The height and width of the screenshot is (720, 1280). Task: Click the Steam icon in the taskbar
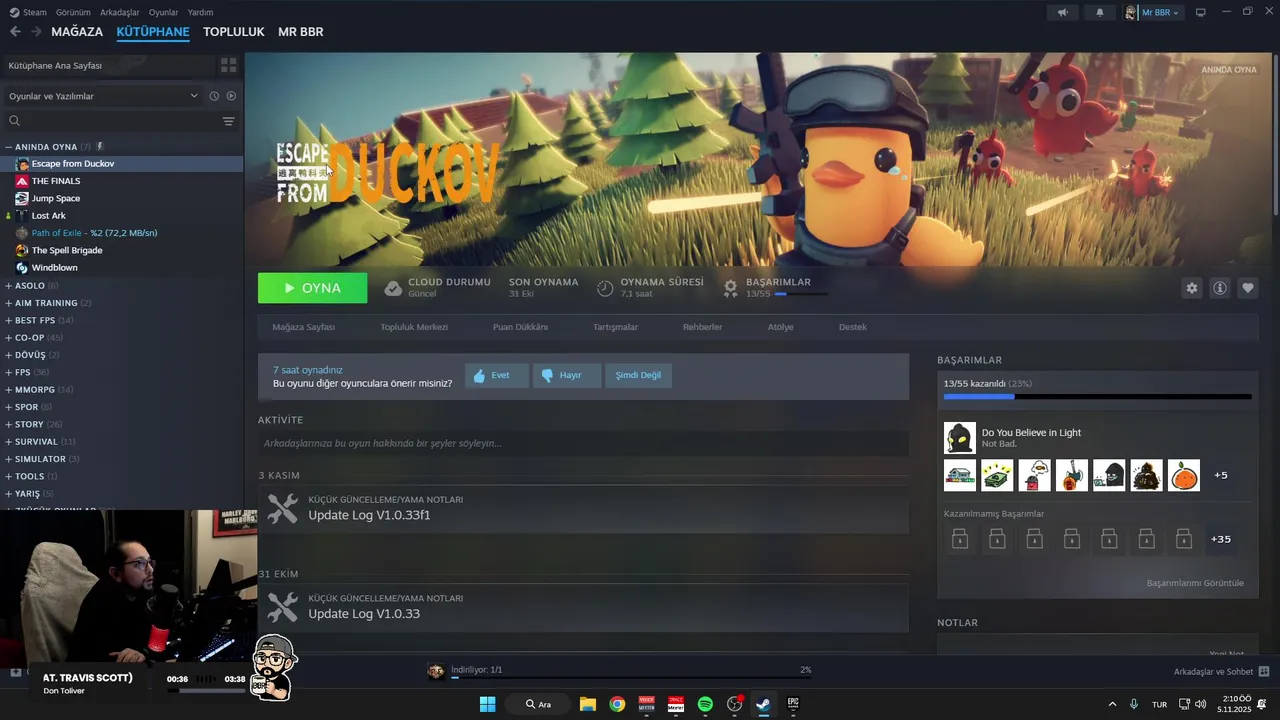coord(763,704)
